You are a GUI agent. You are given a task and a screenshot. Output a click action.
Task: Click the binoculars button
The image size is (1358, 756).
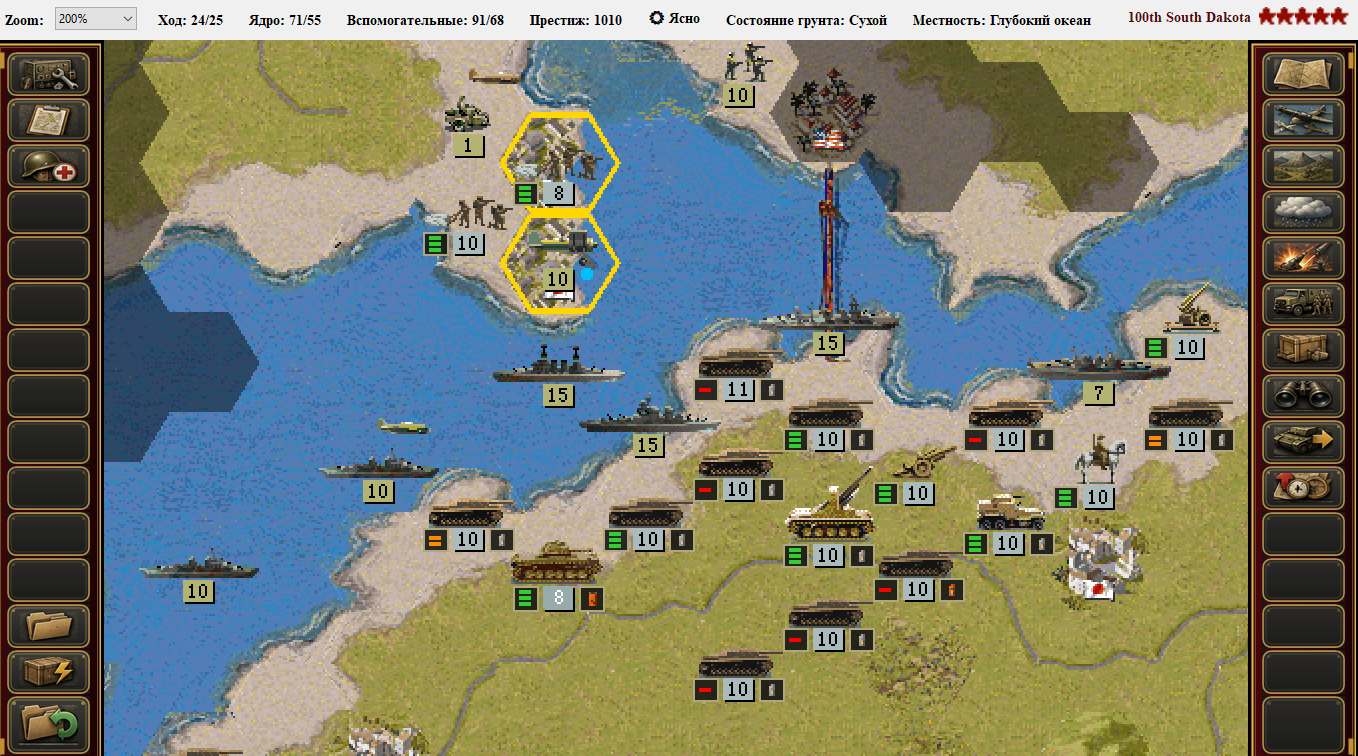(x=1303, y=396)
